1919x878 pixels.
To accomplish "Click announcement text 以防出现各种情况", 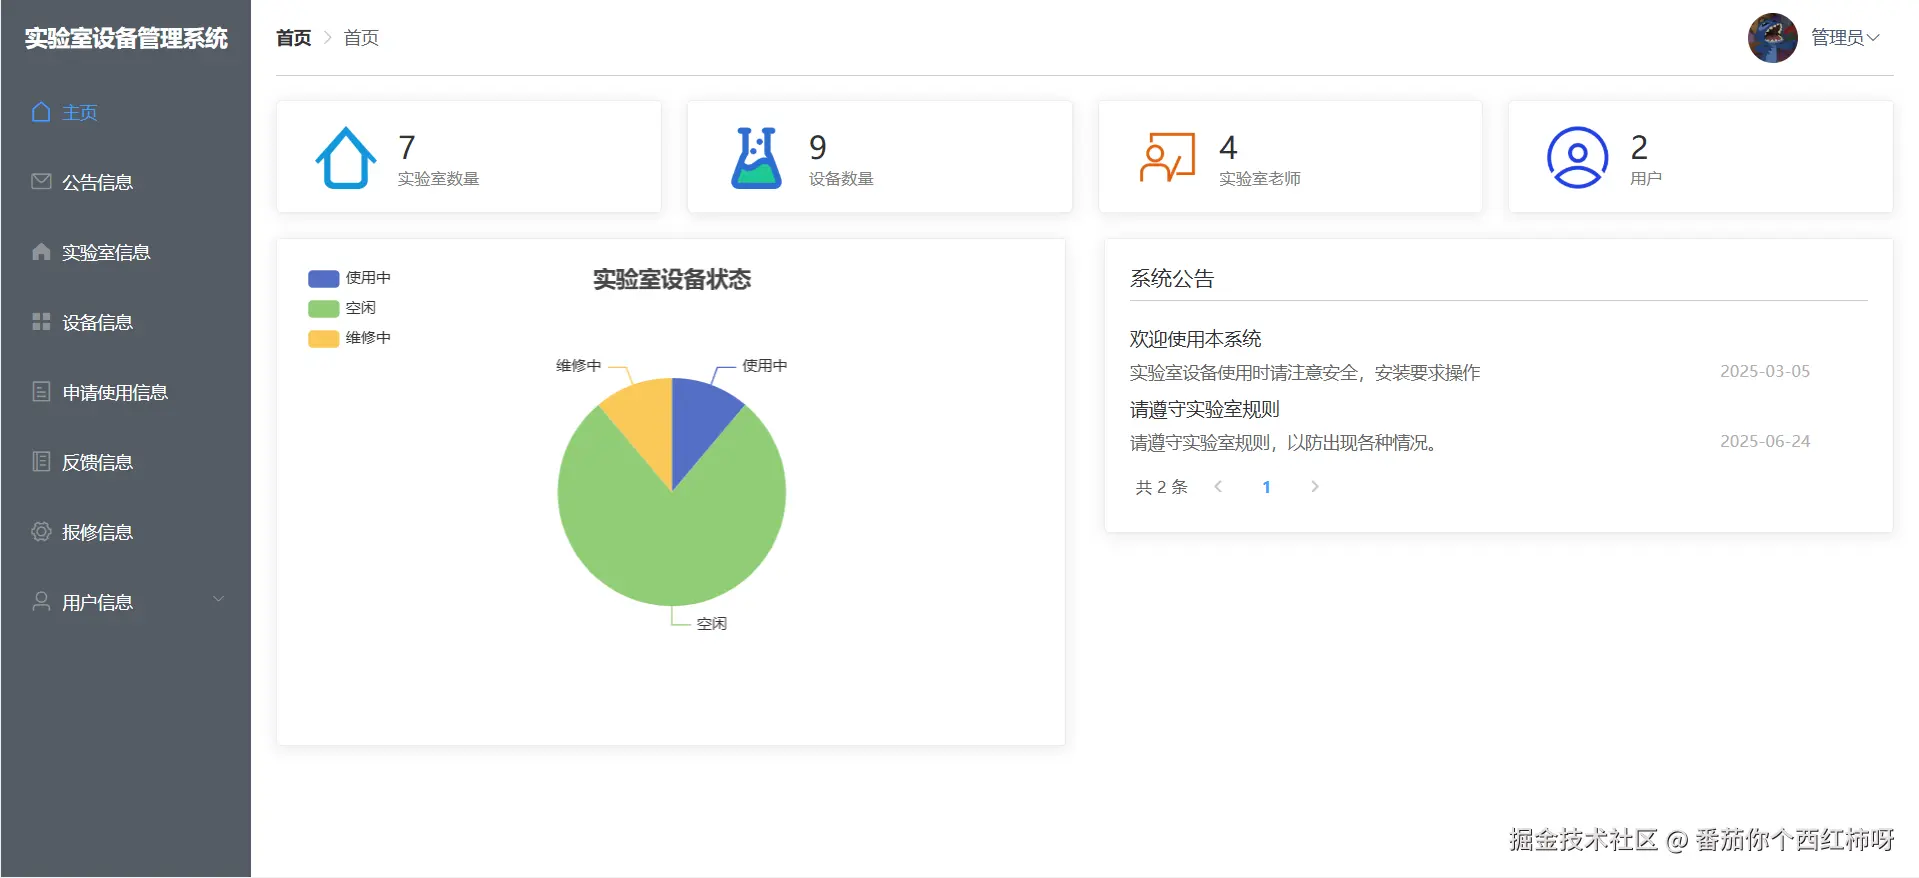I will (x=1361, y=443).
